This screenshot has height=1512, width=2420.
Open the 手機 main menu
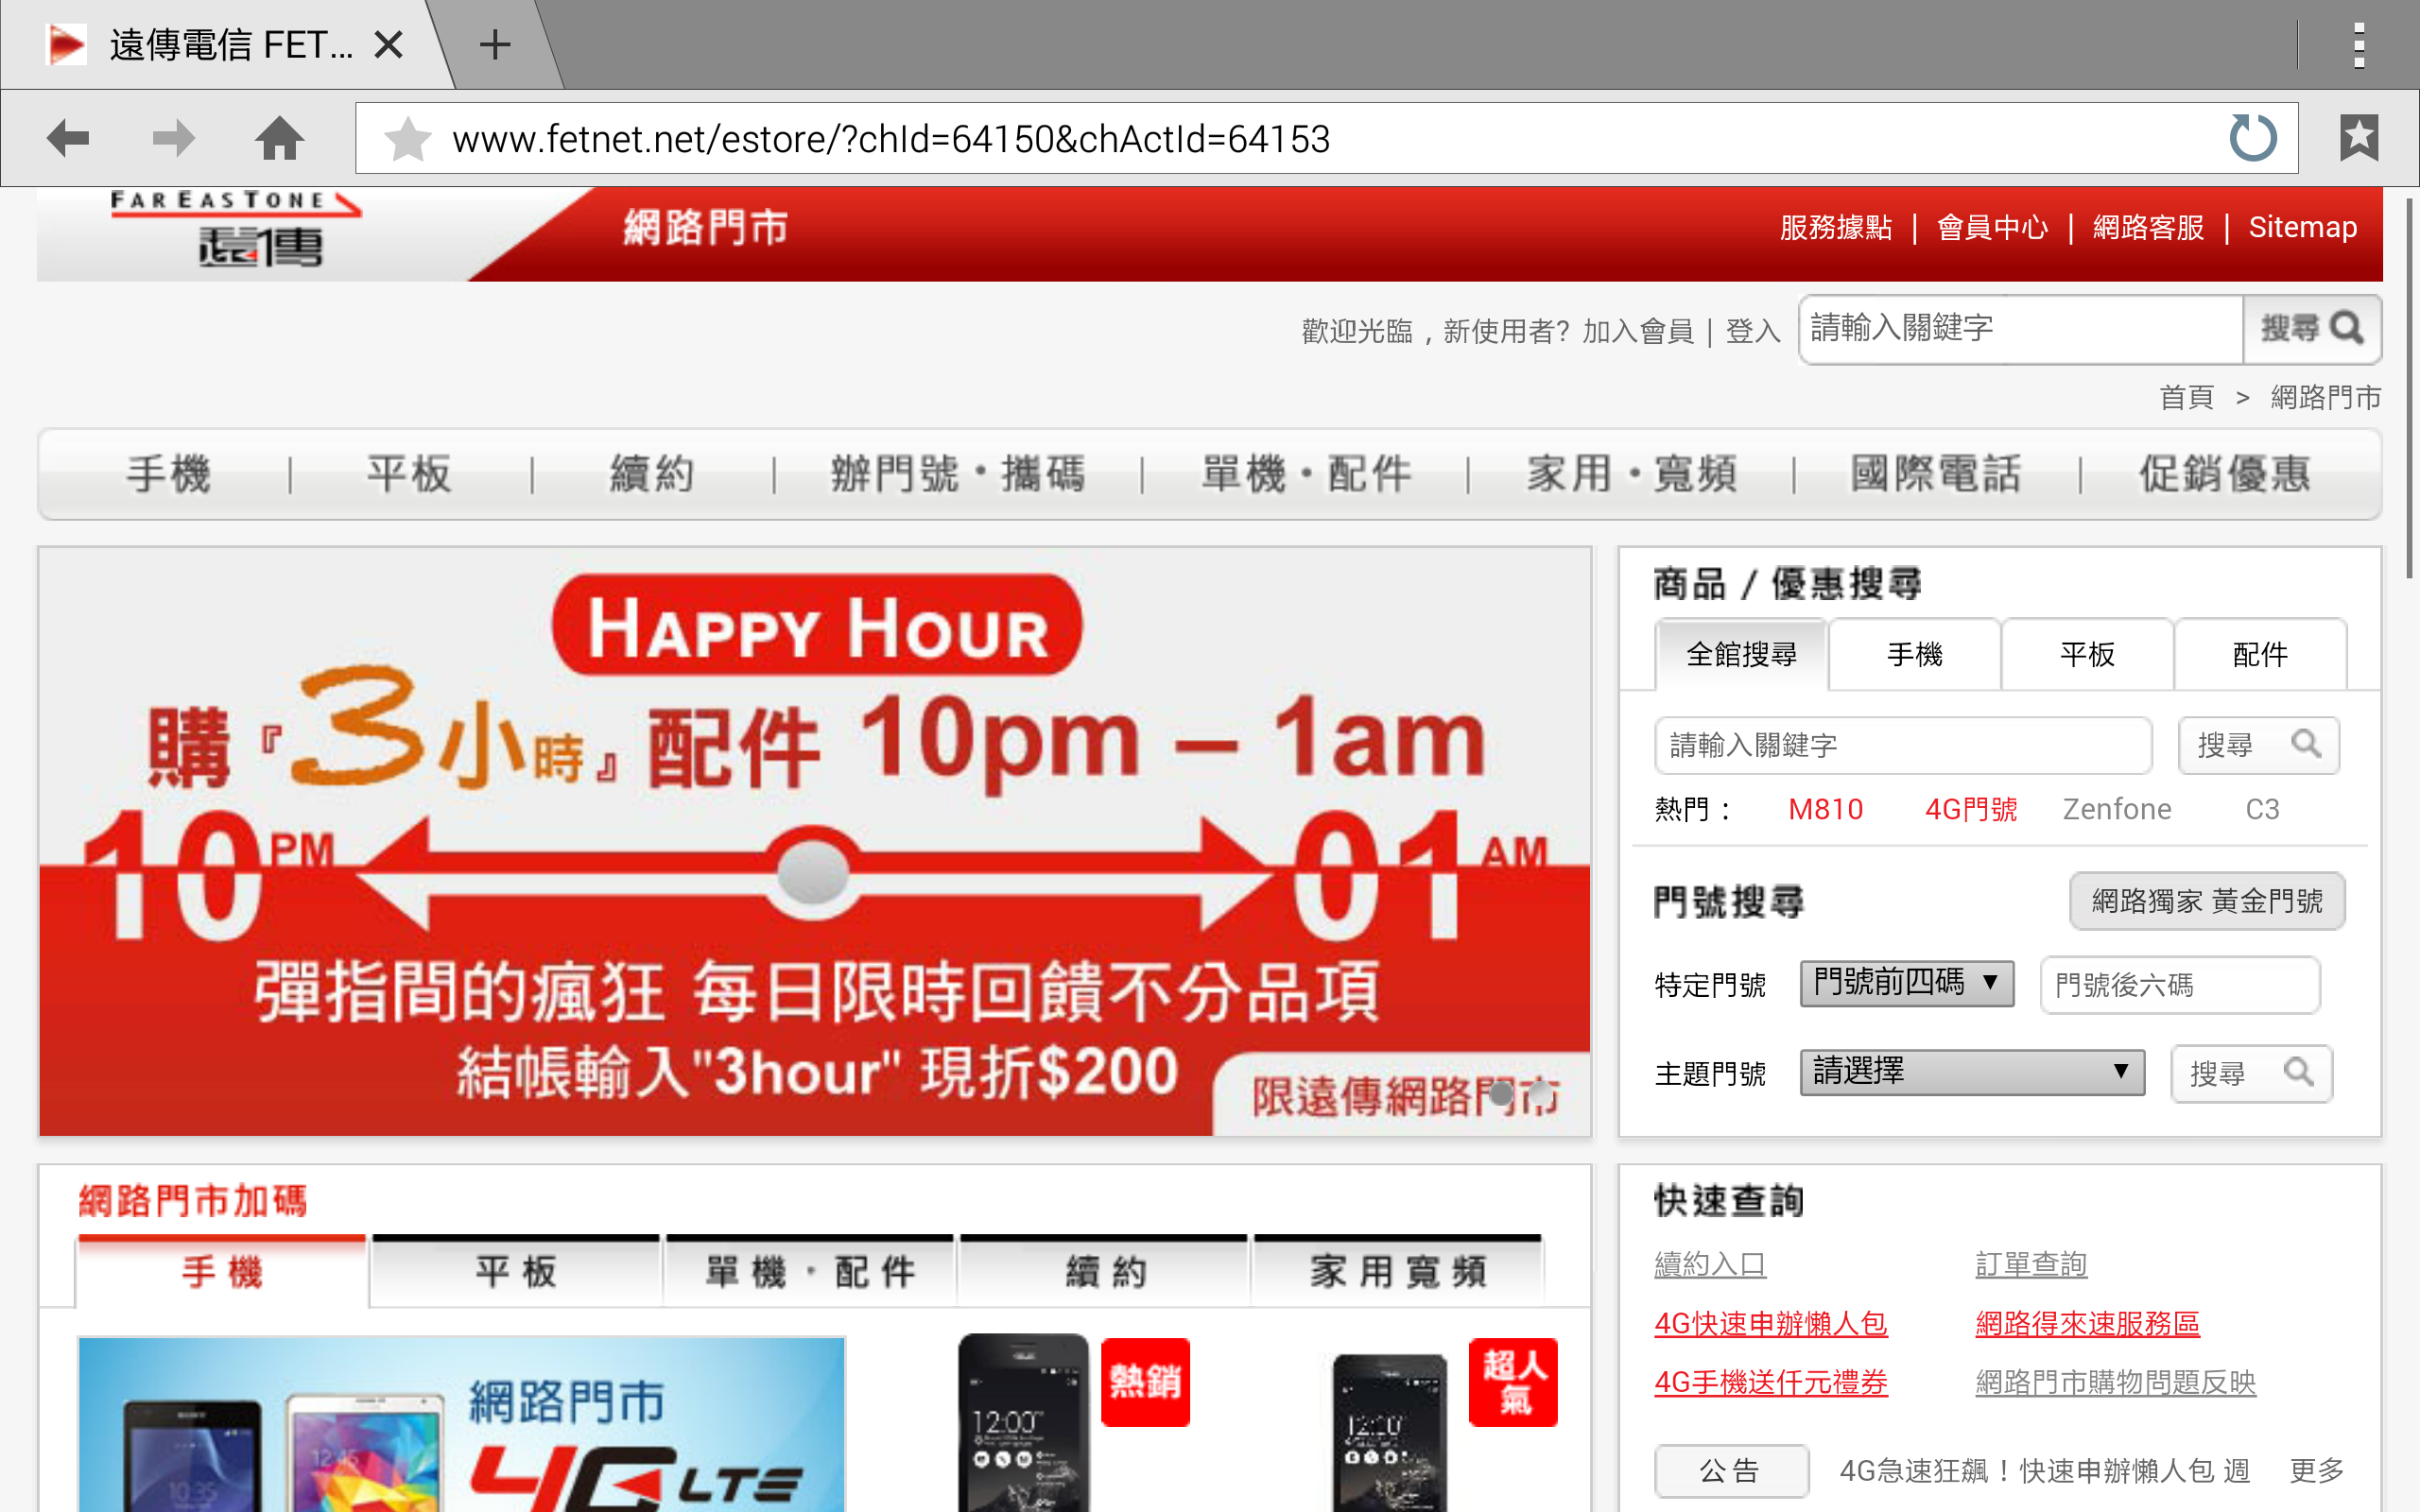168,474
